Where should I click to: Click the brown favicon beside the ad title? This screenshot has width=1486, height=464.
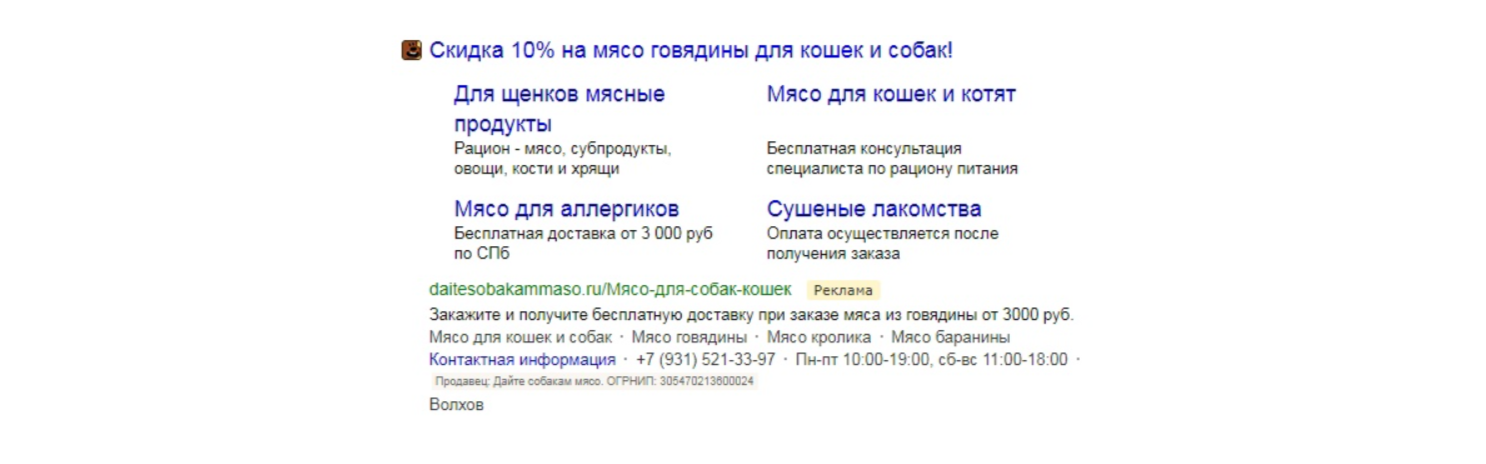pyautogui.click(x=411, y=50)
